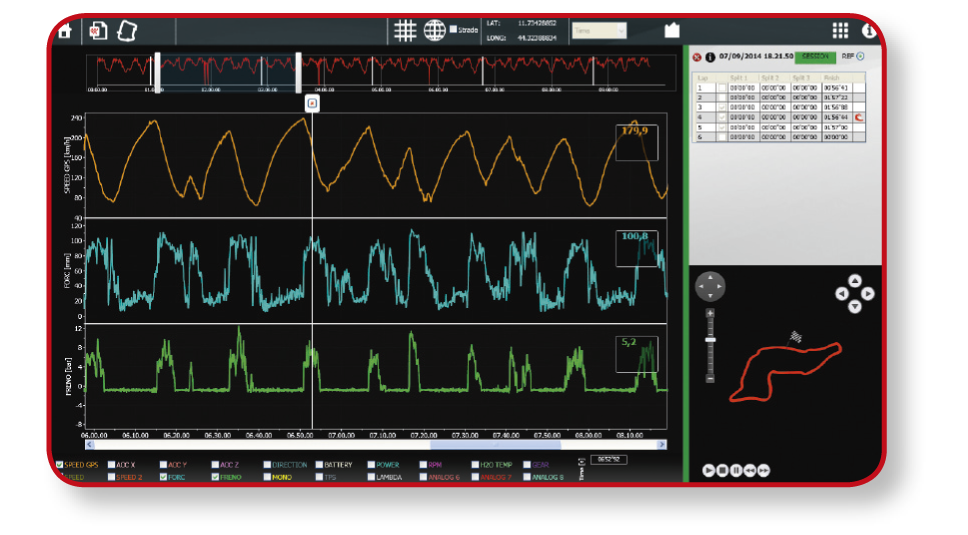Click right arrow of horizontal scrollbar
968x535 pixels.
662,444
